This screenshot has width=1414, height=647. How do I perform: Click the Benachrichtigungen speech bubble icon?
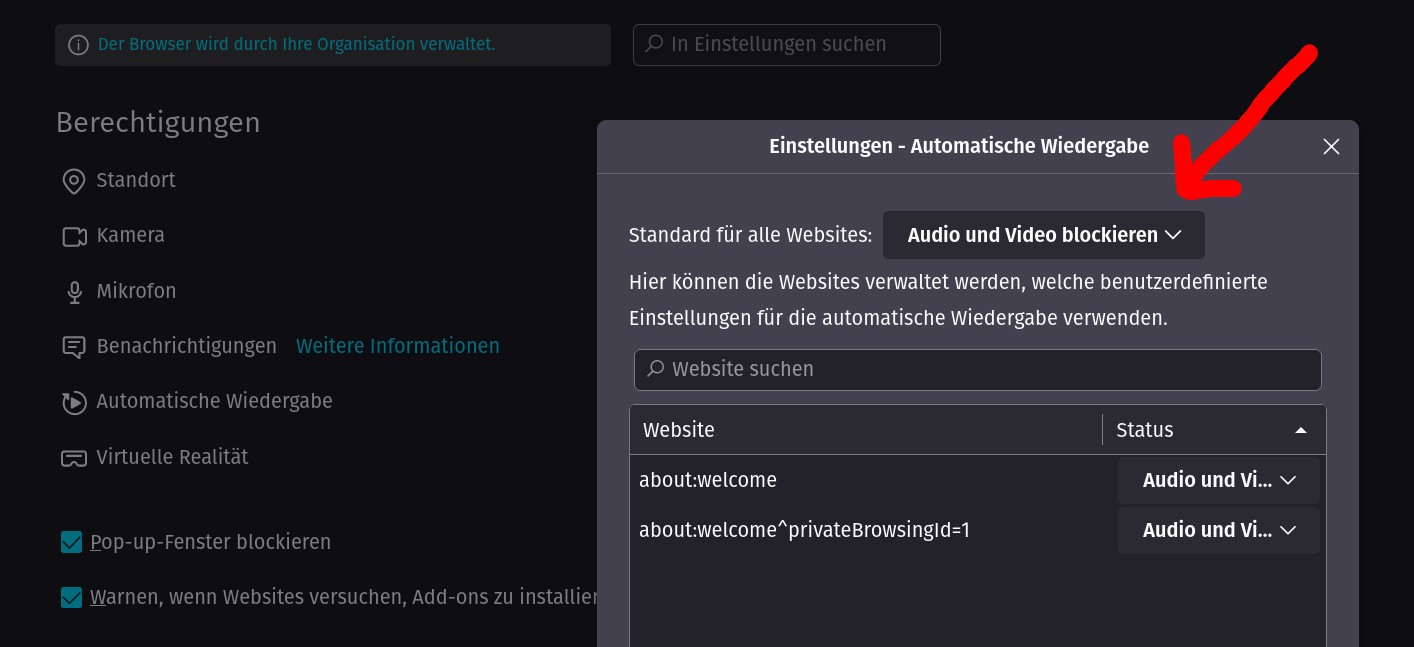click(x=72, y=346)
